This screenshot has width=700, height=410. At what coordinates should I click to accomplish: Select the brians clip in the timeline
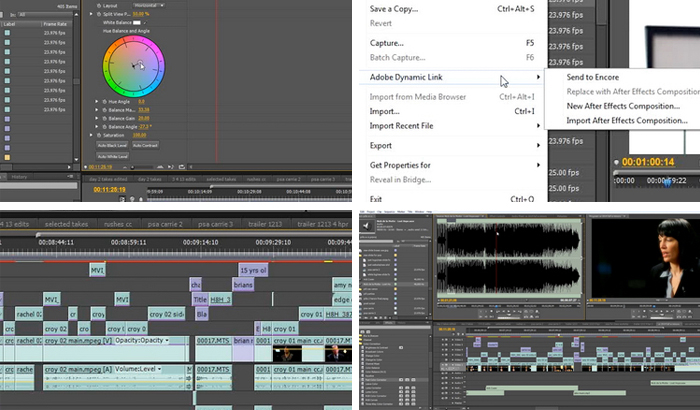tap(243, 284)
